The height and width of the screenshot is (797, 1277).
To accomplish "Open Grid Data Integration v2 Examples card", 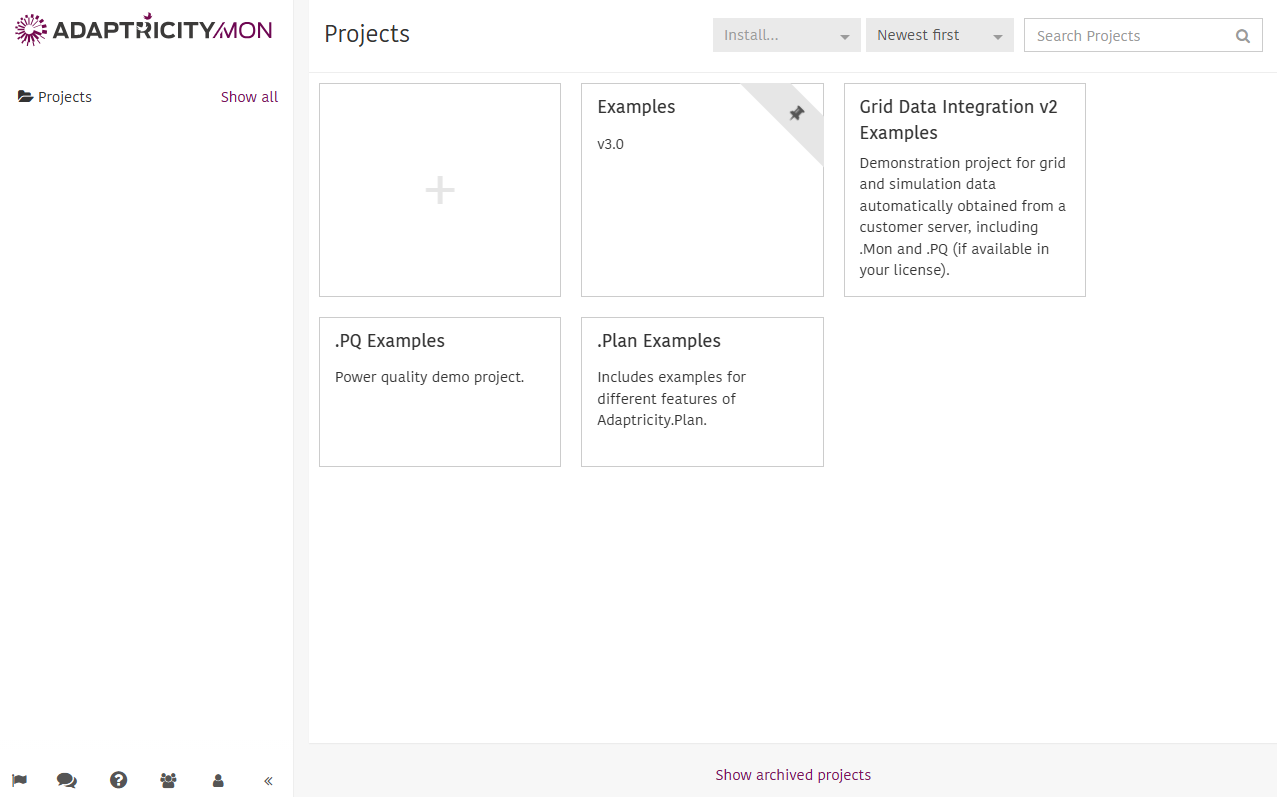I will (x=965, y=190).
